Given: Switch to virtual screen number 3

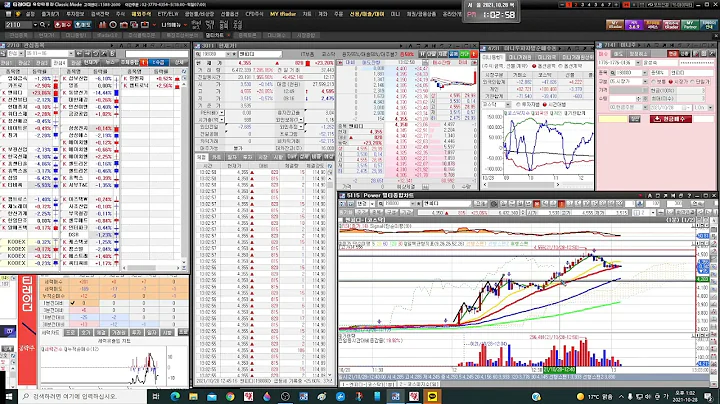Looking at the screenshot, I should point(582,5).
